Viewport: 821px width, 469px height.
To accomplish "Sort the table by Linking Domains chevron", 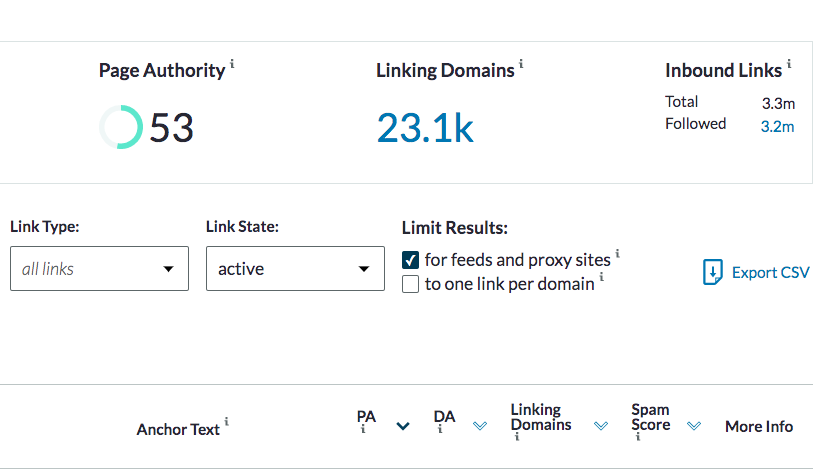I will tap(601, 426).
